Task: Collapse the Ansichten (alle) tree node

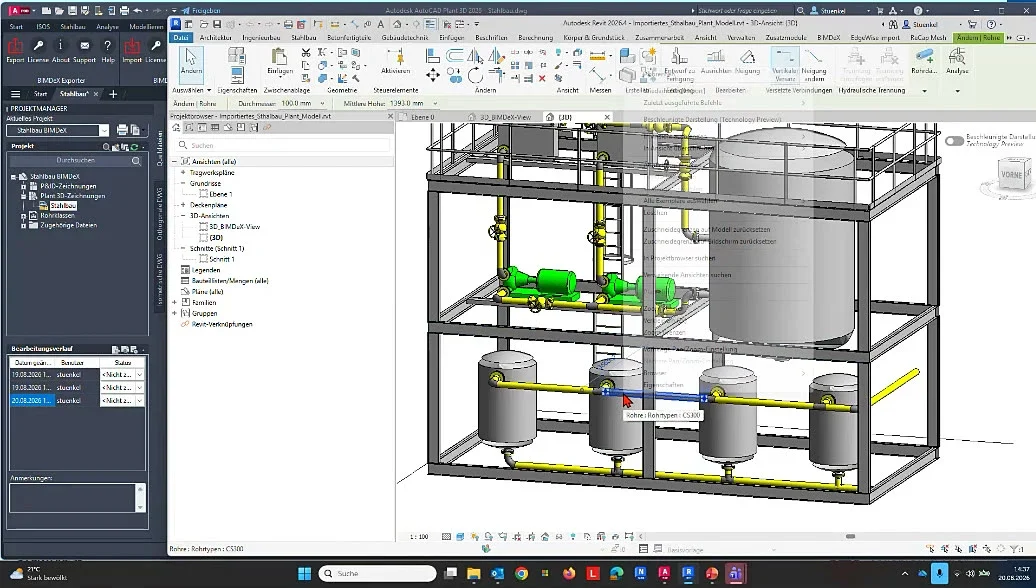Action: [175, 161]
